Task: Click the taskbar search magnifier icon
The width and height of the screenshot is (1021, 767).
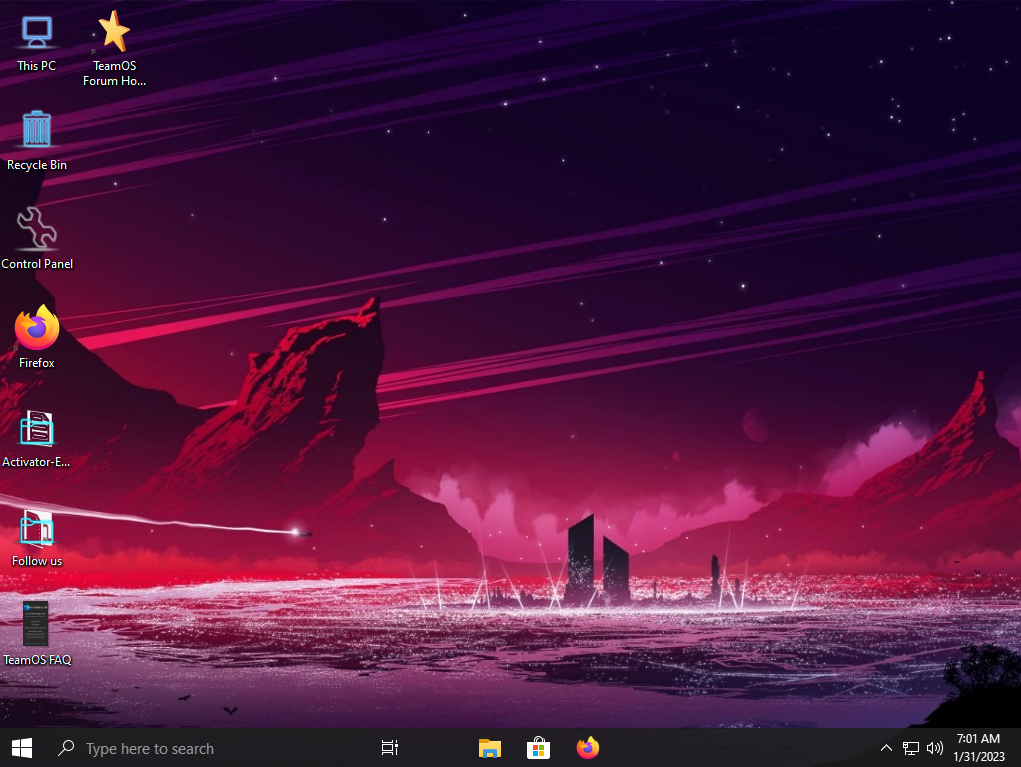Action: [66, 748]
